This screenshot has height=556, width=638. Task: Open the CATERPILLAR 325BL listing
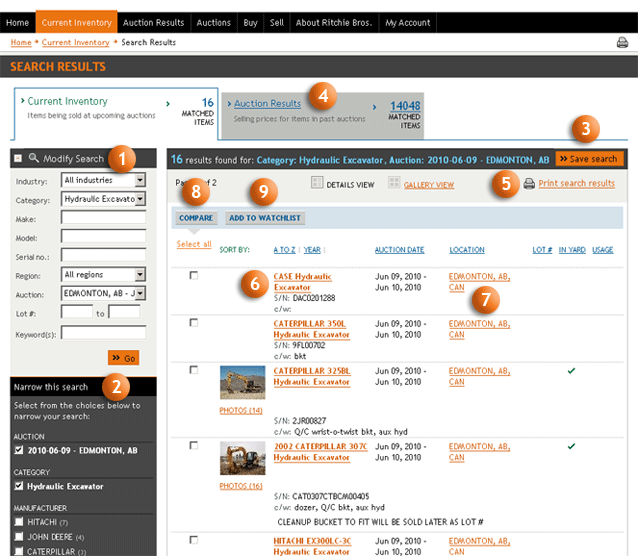tap(312, 376)
